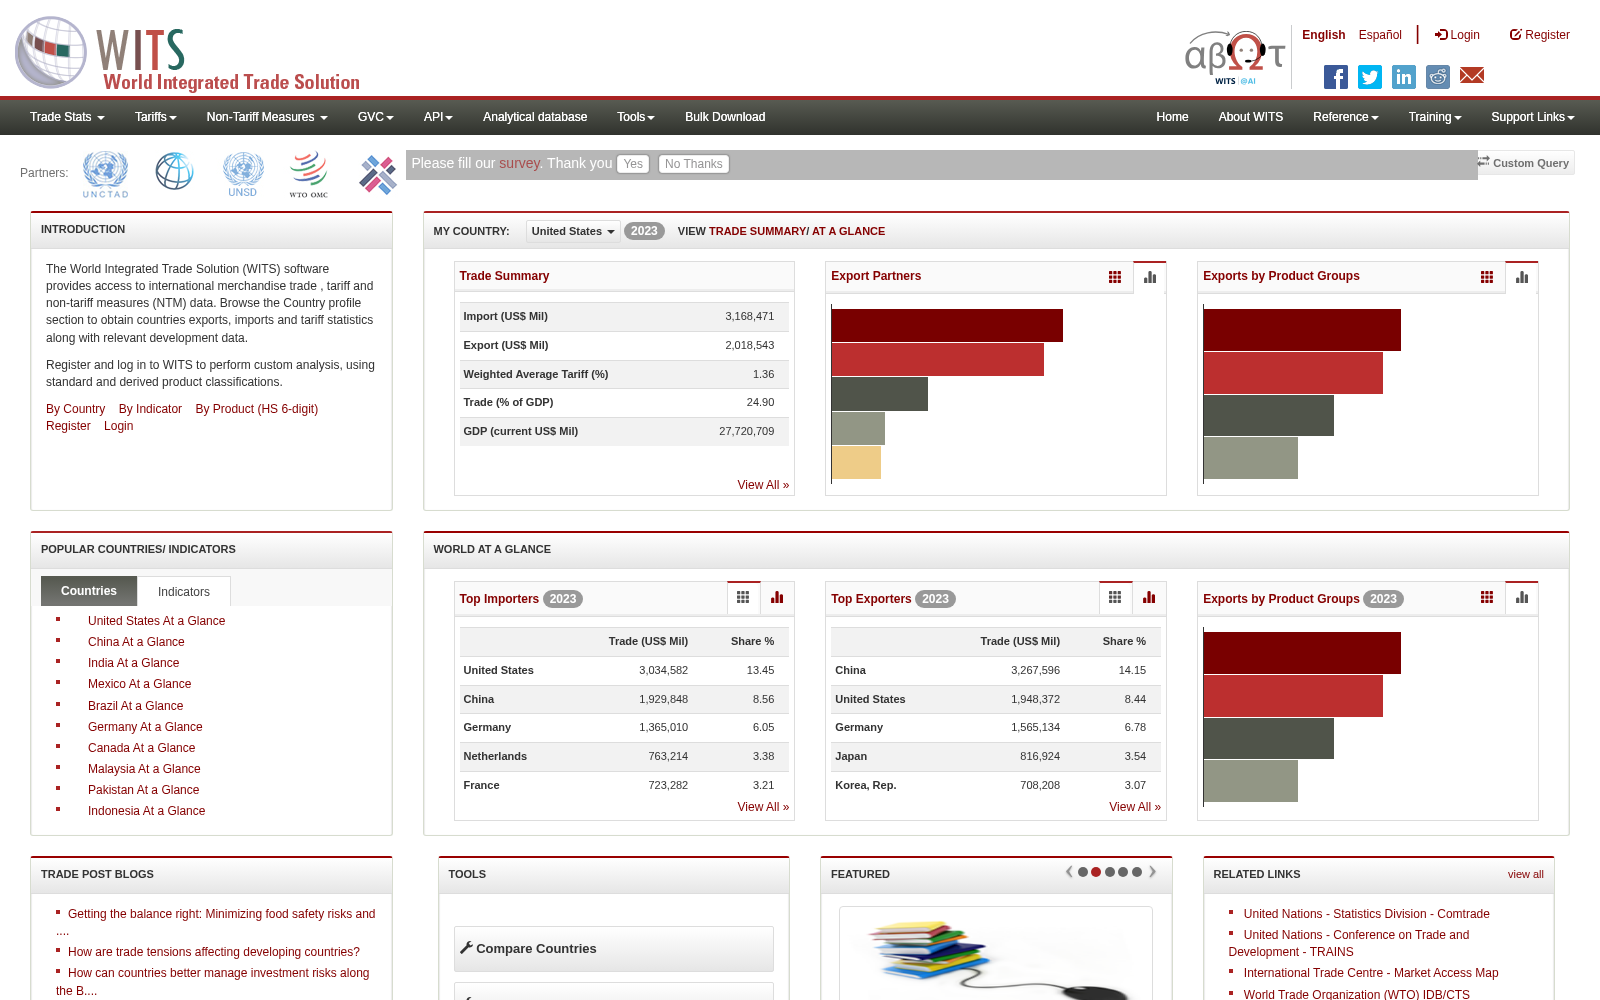Click the email envelope icon
The width and height of the screenshot is (1600, 1000).
pyautogui.click(x=1472, y=76)
